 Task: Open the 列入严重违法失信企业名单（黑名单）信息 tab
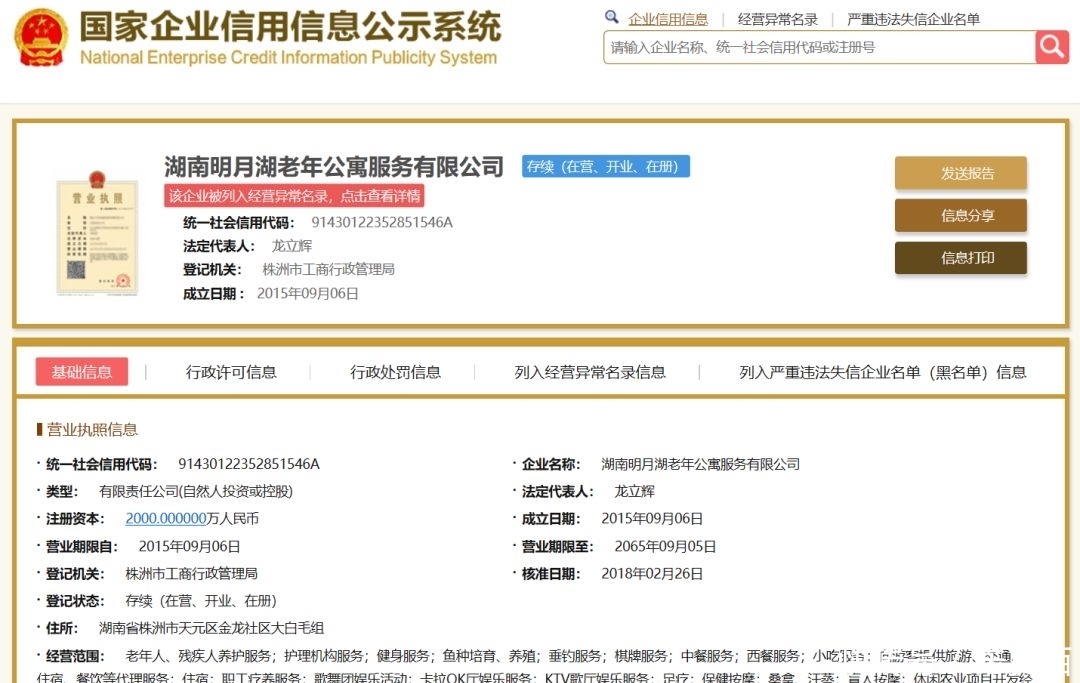[882, 372]
